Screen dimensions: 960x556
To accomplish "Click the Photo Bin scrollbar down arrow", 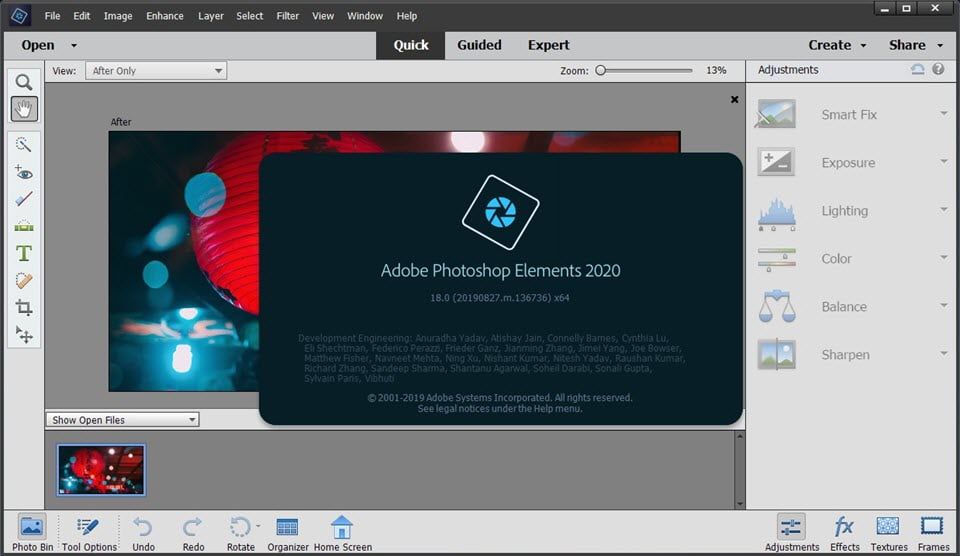I will pyautogui.click(x=740, y=504).
